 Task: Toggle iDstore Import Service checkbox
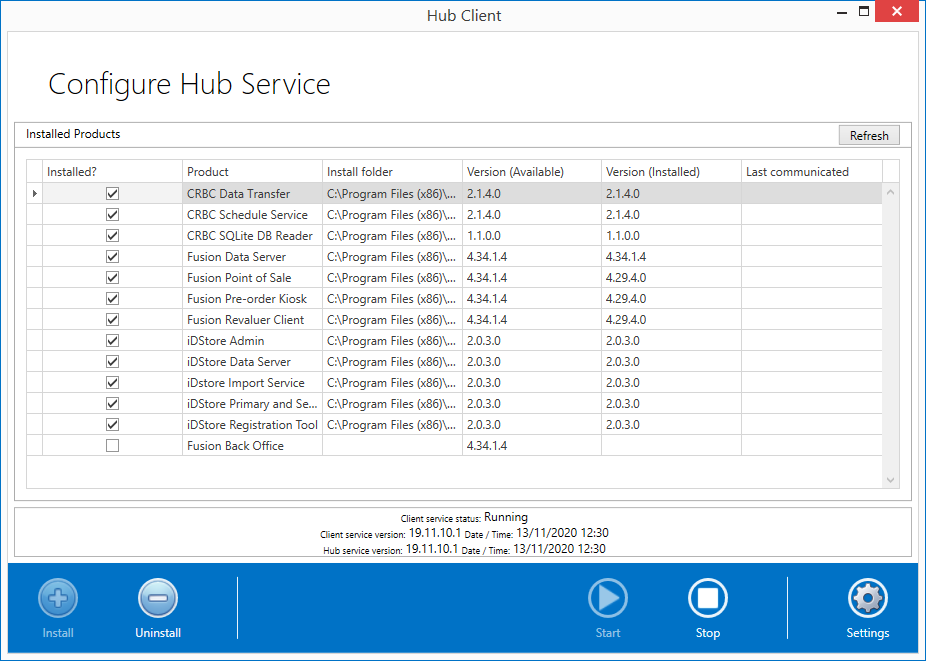click(112, 383)
